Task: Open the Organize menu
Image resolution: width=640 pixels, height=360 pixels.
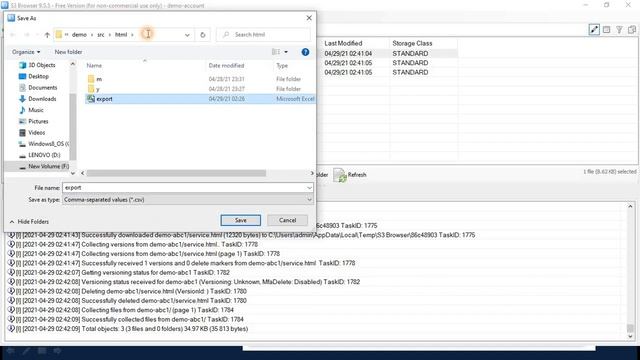Action: 26,52
